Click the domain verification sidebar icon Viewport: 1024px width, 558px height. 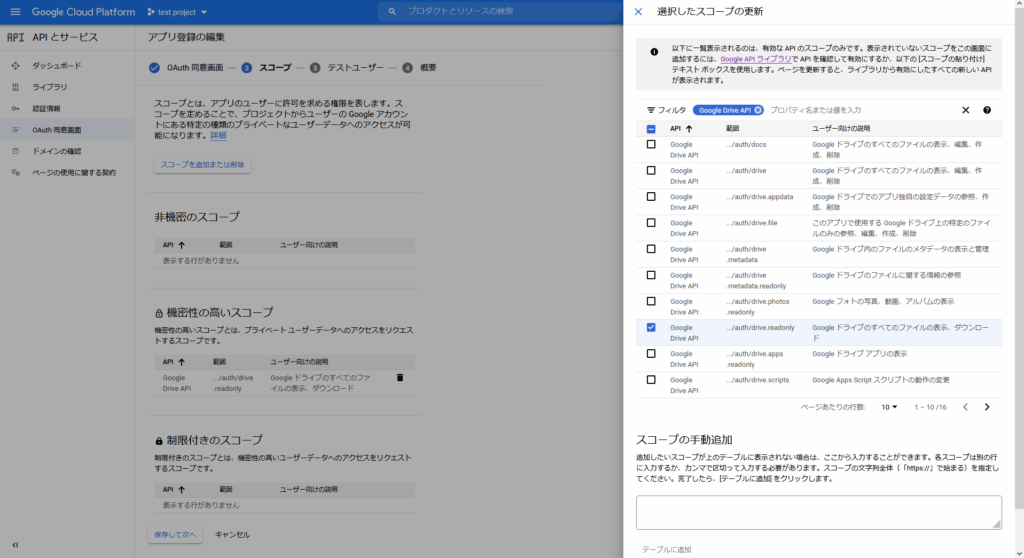click(x=16, y=151)
